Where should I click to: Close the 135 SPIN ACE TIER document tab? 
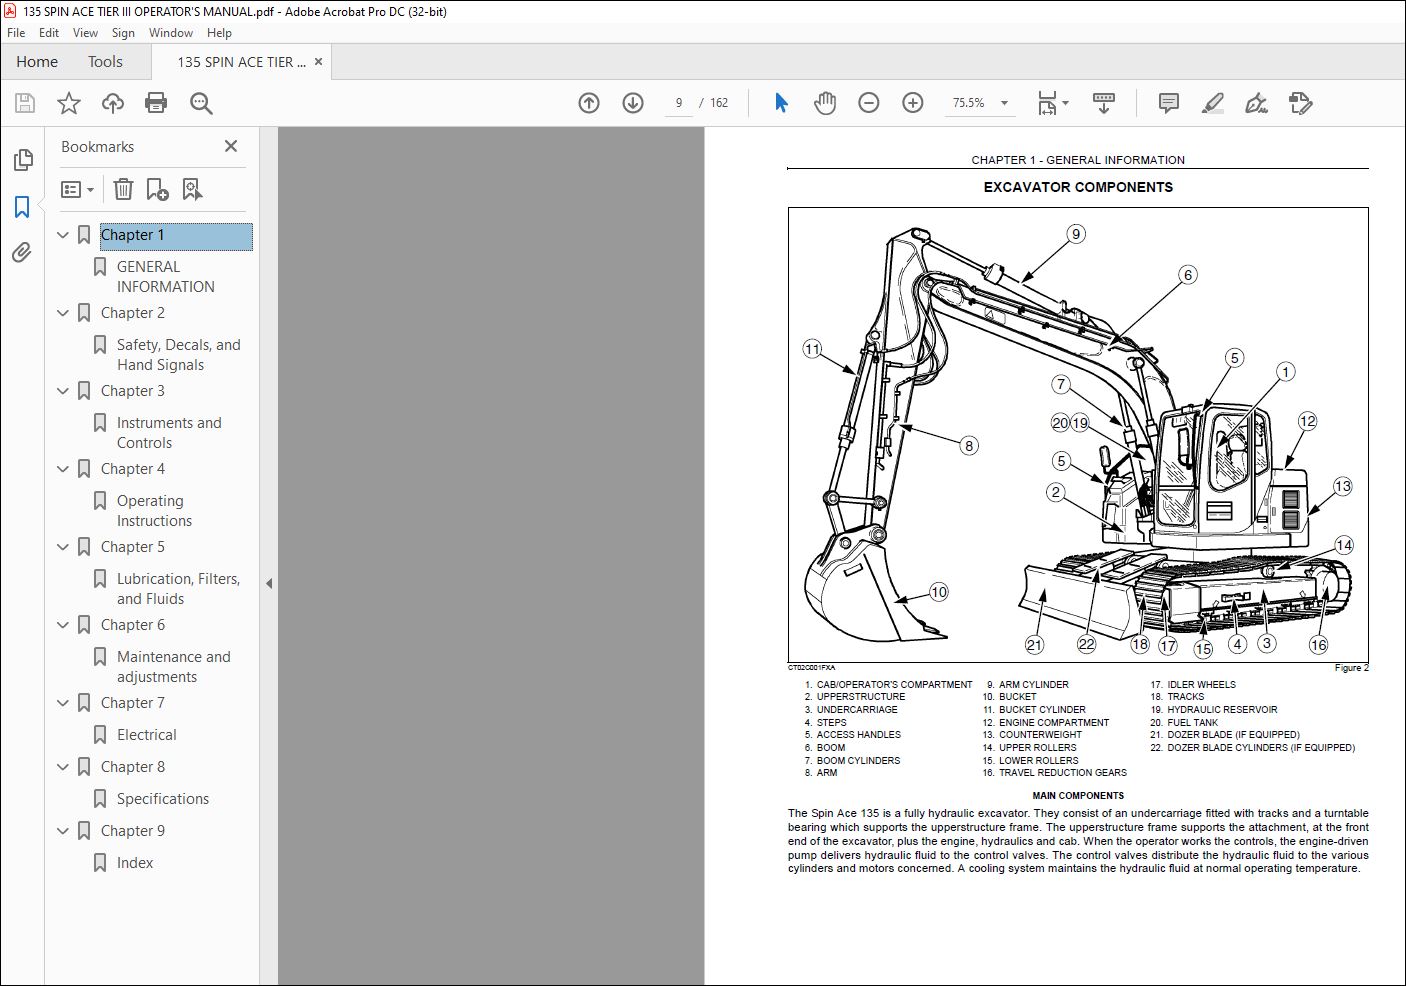coord(318,61)
